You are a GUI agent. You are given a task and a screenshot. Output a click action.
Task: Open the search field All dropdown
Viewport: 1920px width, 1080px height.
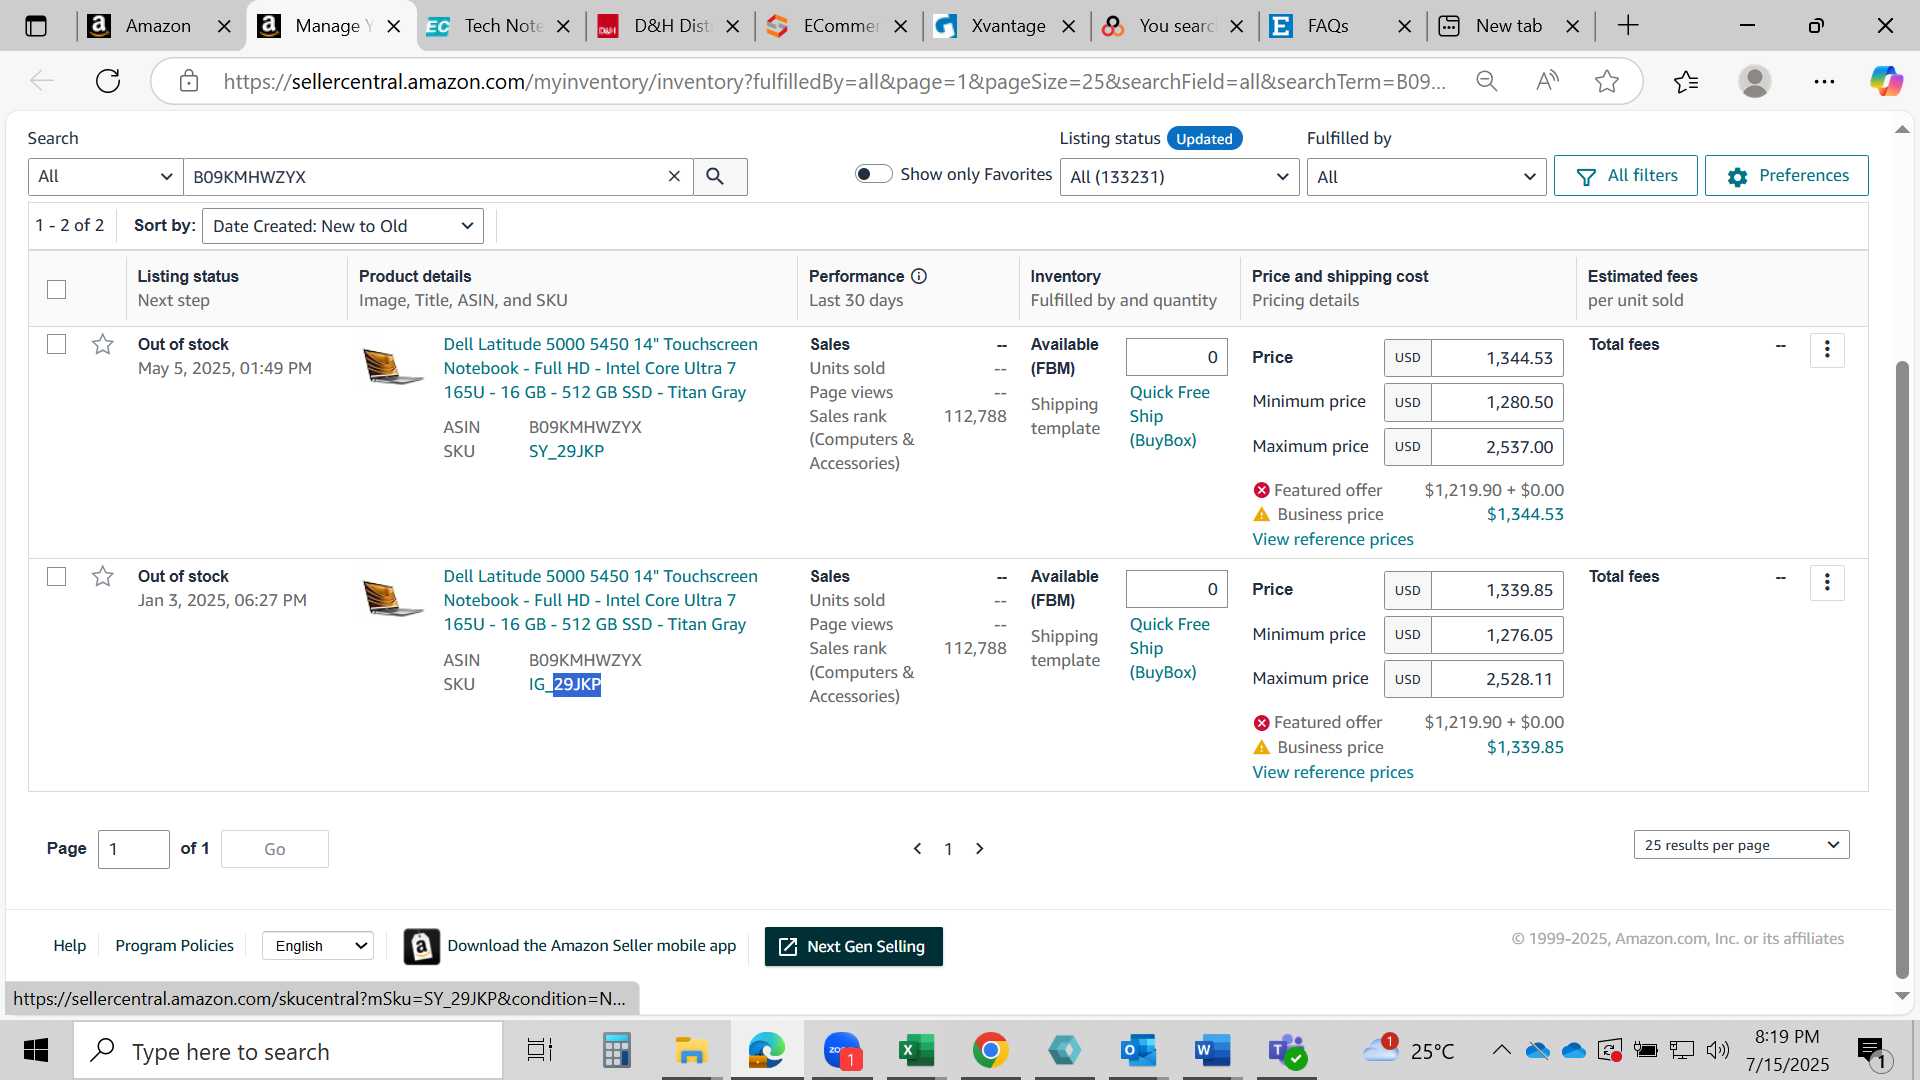(x=105, y=177)
